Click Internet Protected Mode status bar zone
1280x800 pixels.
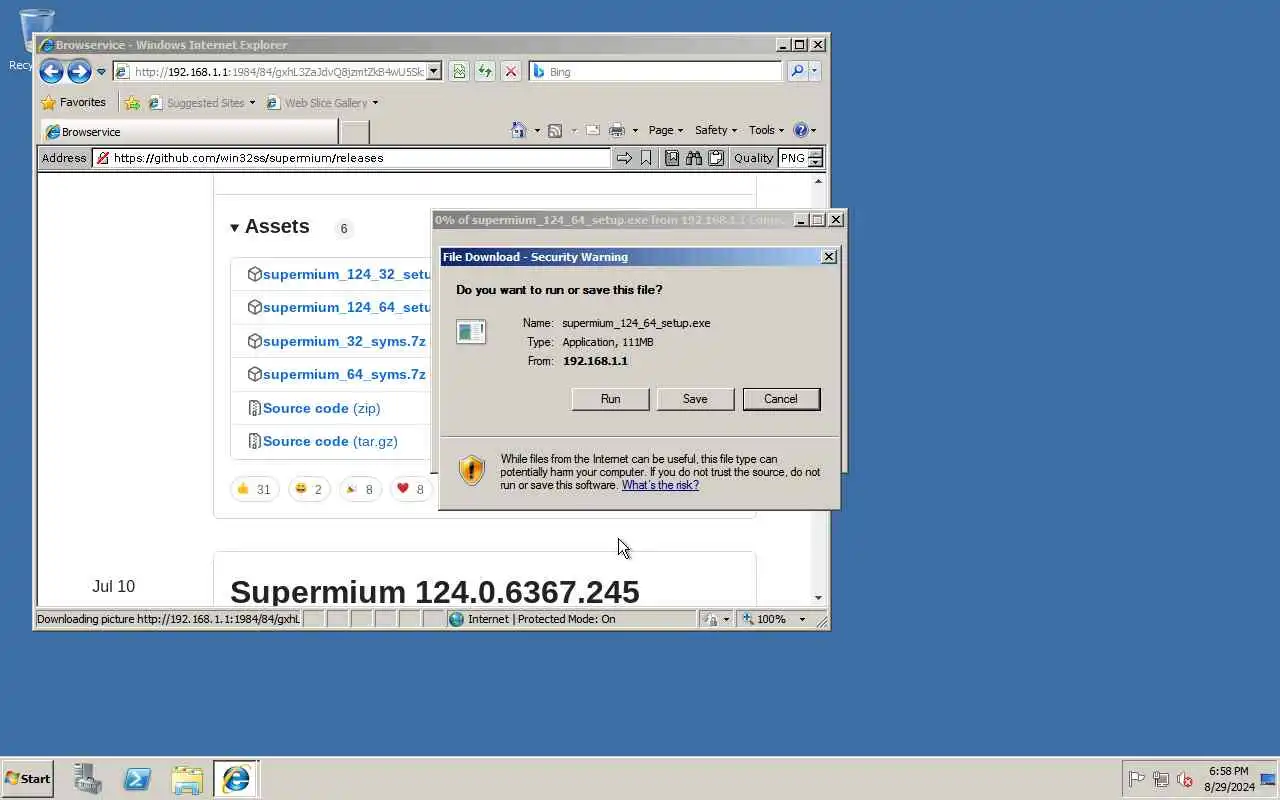(571, 619)
